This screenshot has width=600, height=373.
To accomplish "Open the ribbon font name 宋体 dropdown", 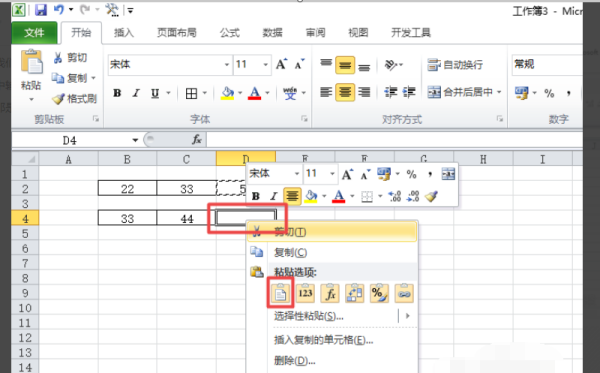I will coord(227,65).
